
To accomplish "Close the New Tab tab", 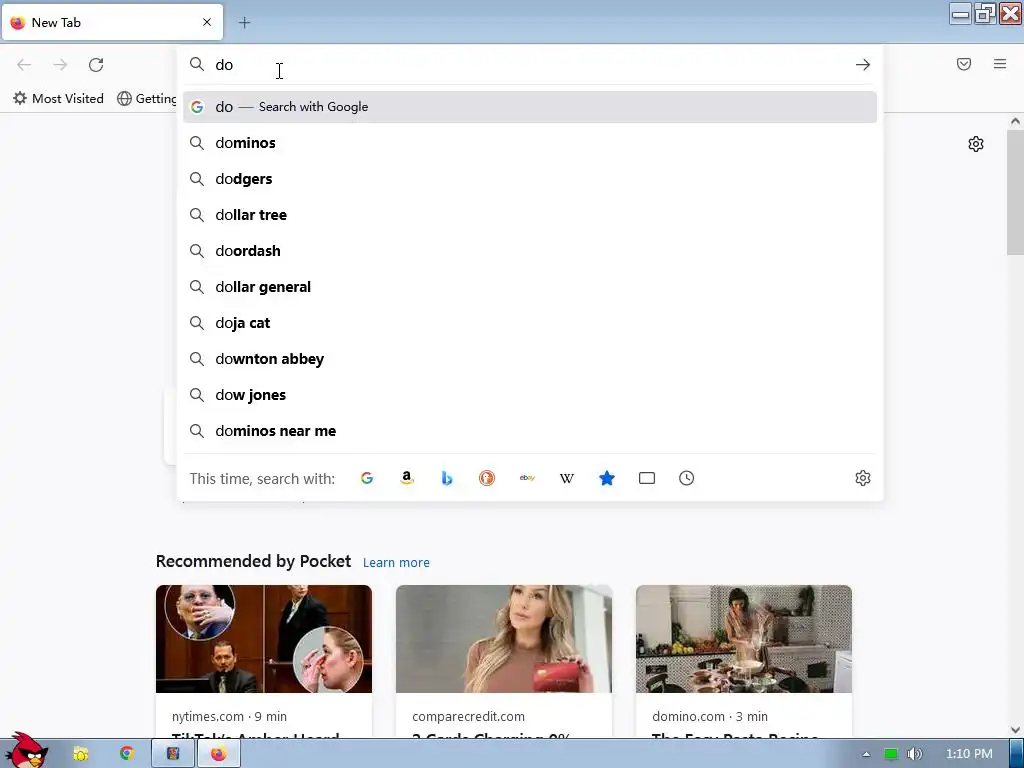I will 207,22.
